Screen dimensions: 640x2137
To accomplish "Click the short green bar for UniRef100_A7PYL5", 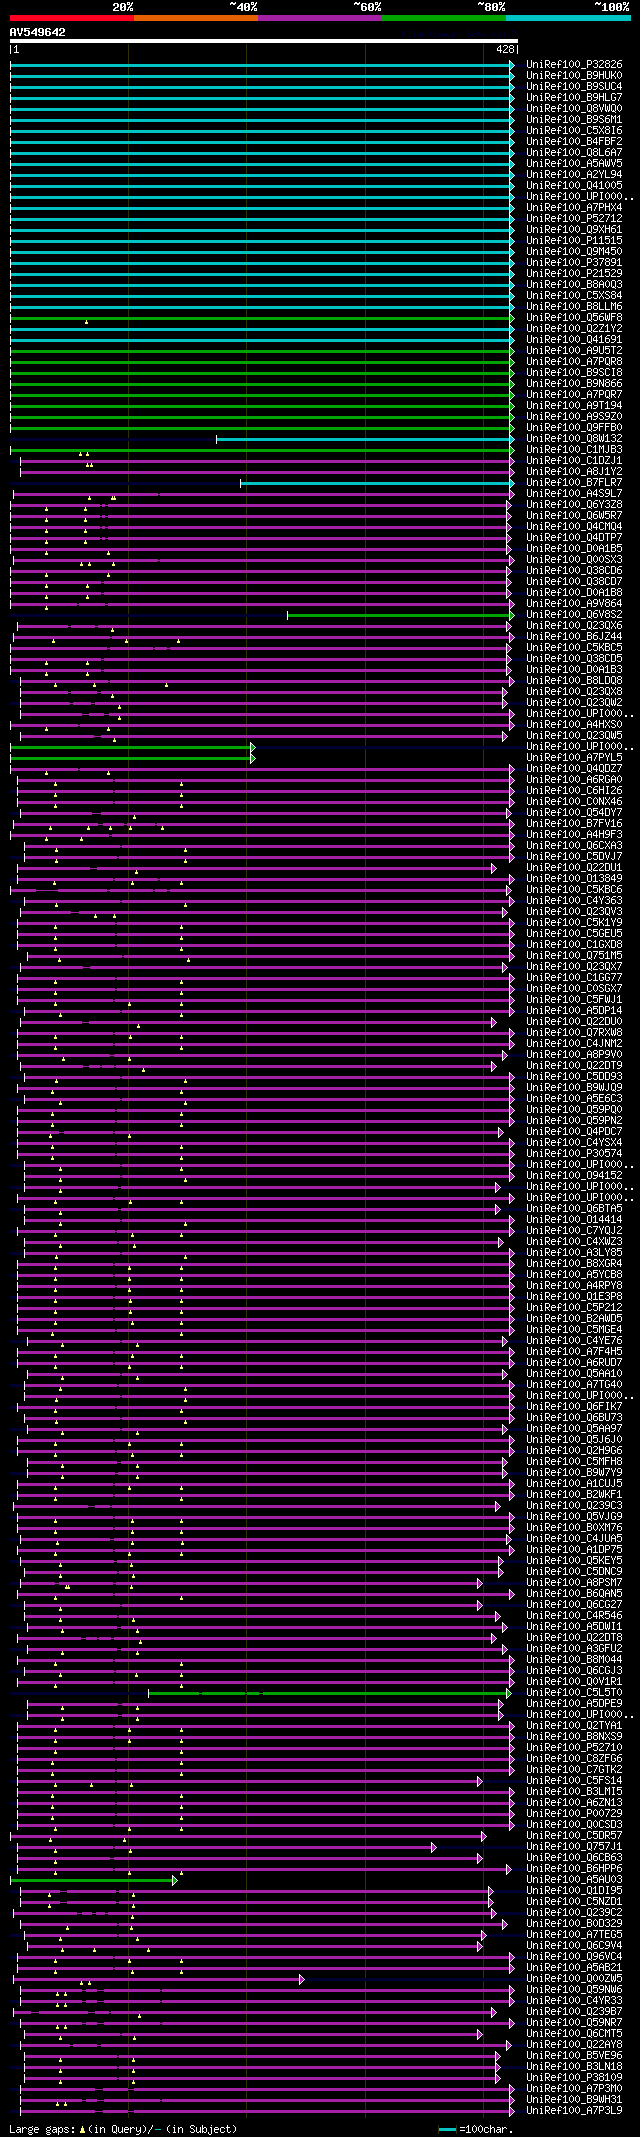I will tap(132, 758).
